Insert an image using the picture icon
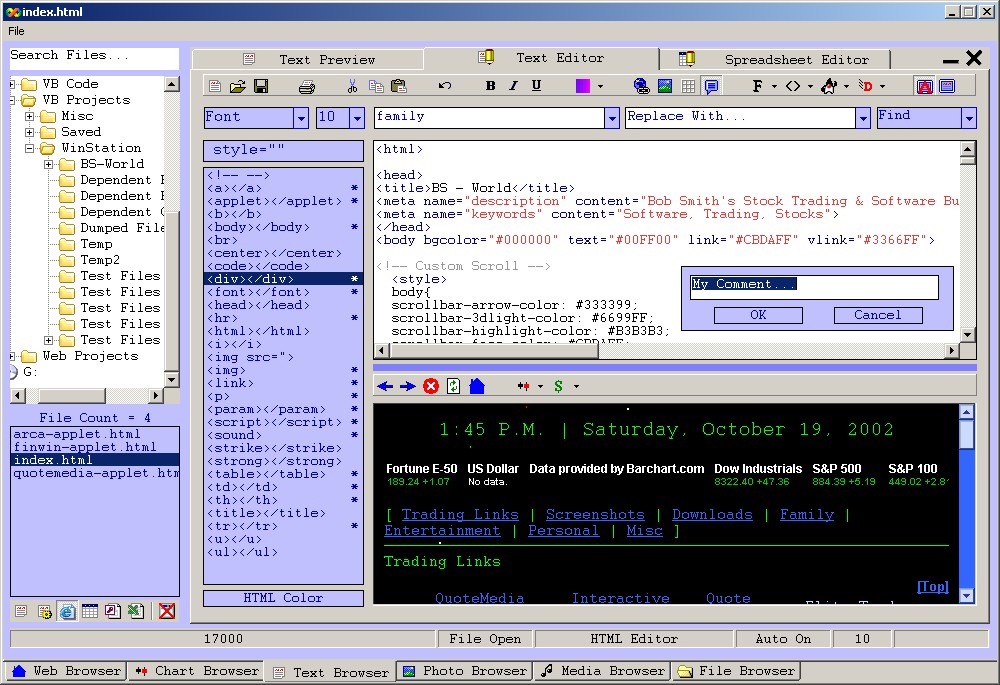Viewport: 1000px width, 685px height. 665,86
